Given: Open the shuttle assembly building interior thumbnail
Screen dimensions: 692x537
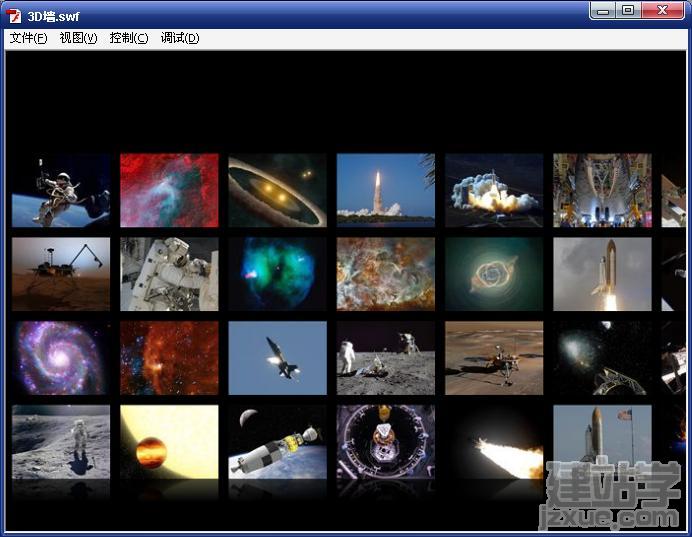Looking at the screenshot, I should pyautogui.click(x=602, y=190).
